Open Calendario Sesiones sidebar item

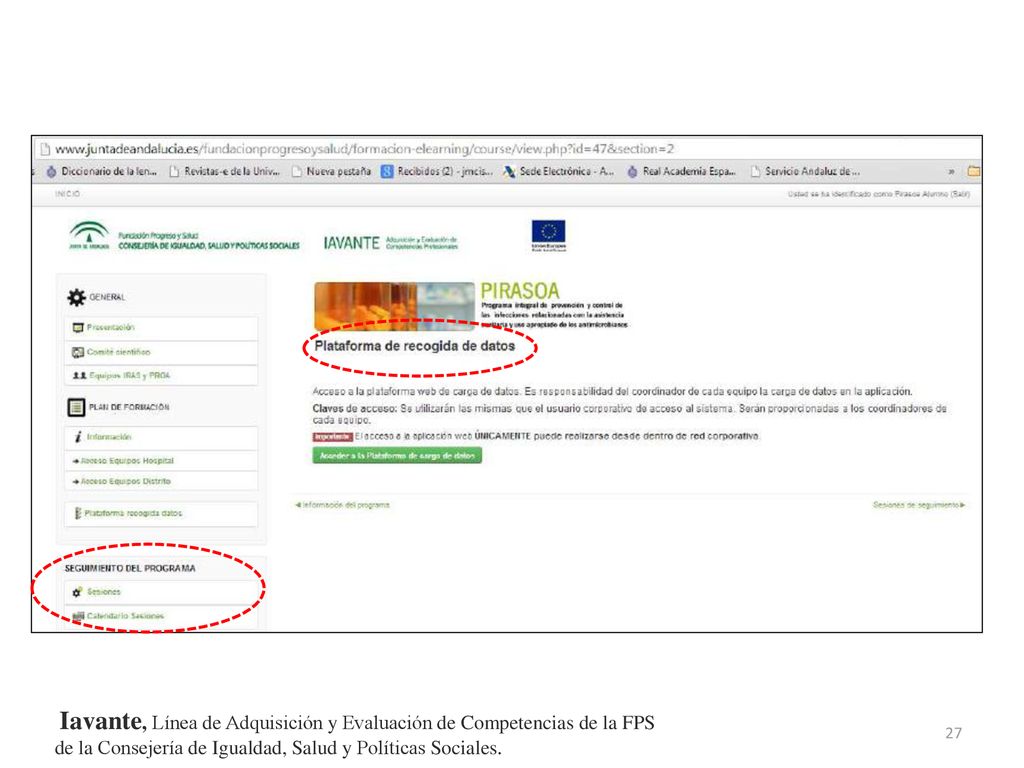161,616
